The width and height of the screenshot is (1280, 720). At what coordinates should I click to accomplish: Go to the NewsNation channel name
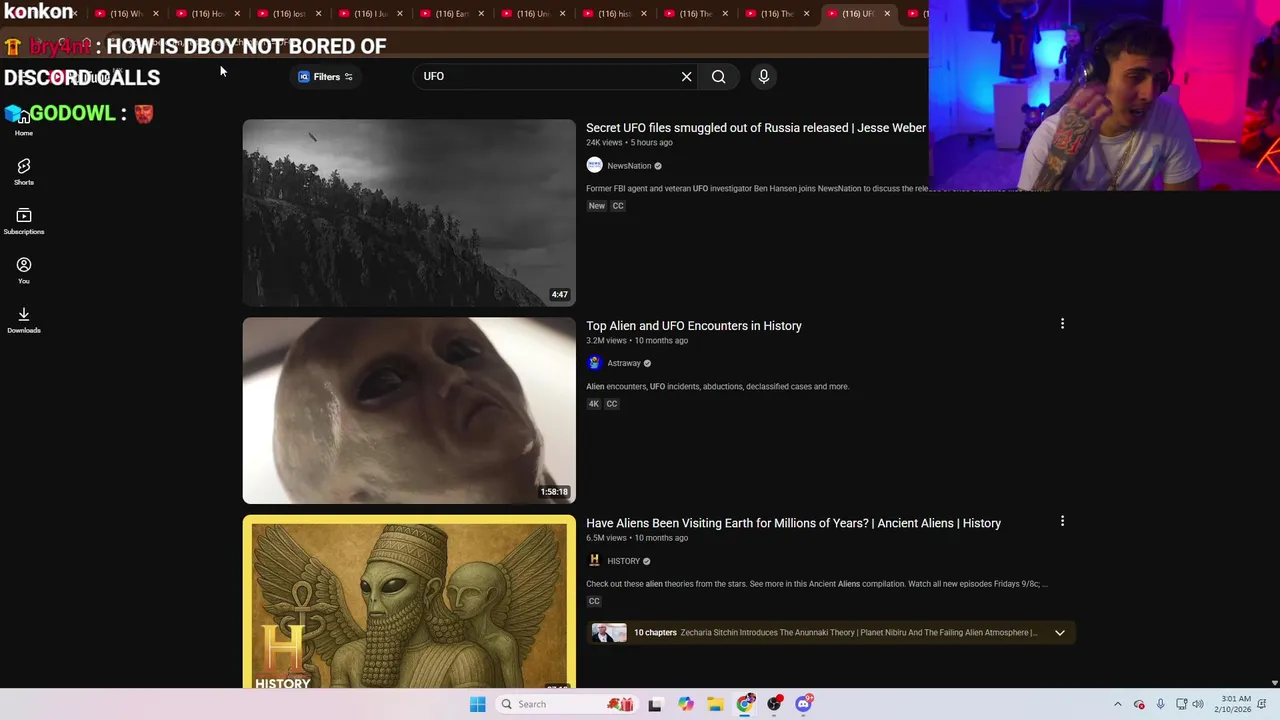(629, 166)
